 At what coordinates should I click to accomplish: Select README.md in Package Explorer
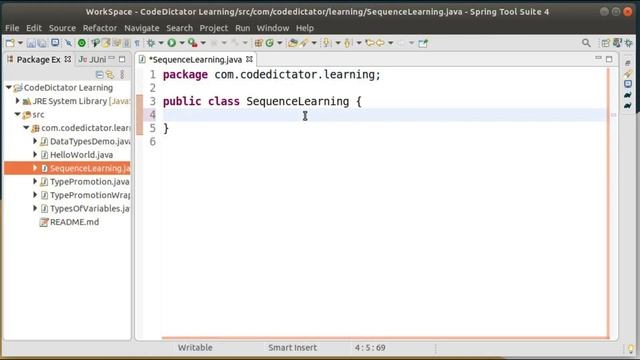pyautogui.click(x=74, y=222)
